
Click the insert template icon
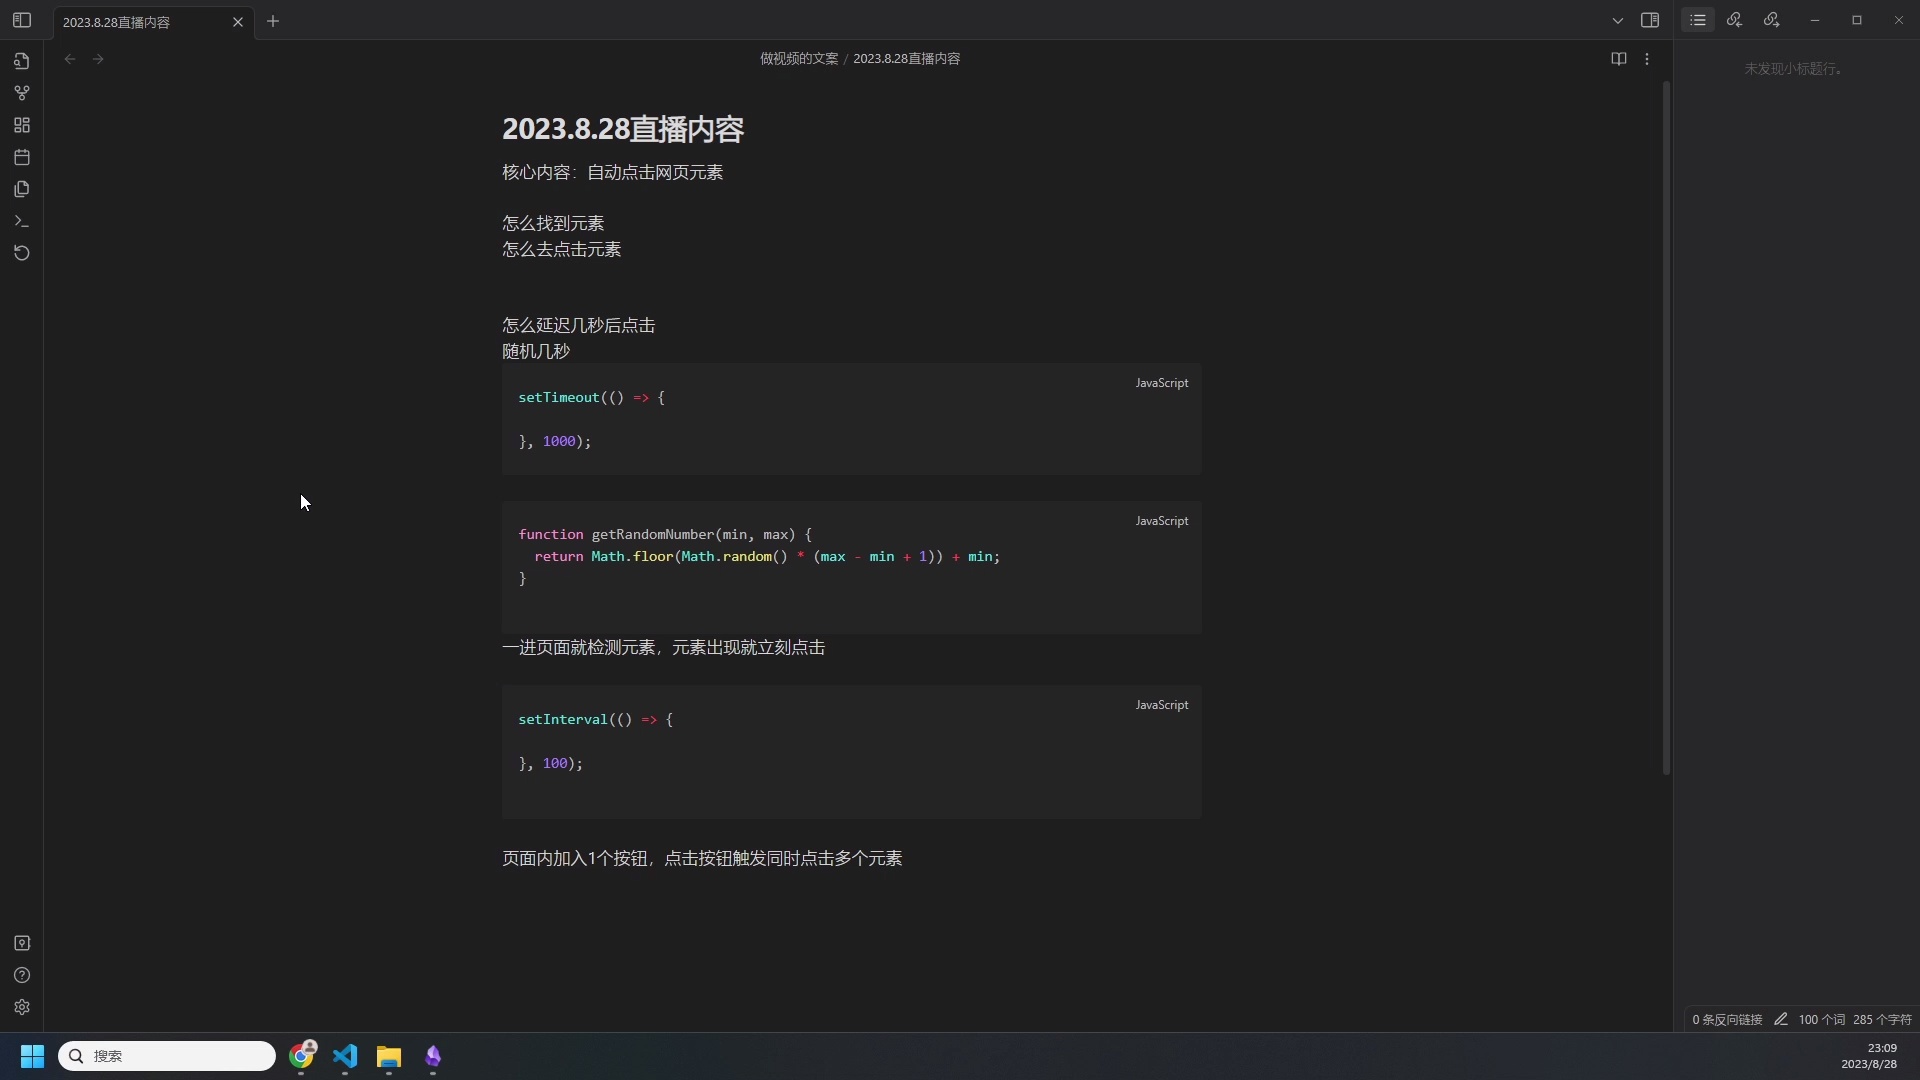[22, 189]
